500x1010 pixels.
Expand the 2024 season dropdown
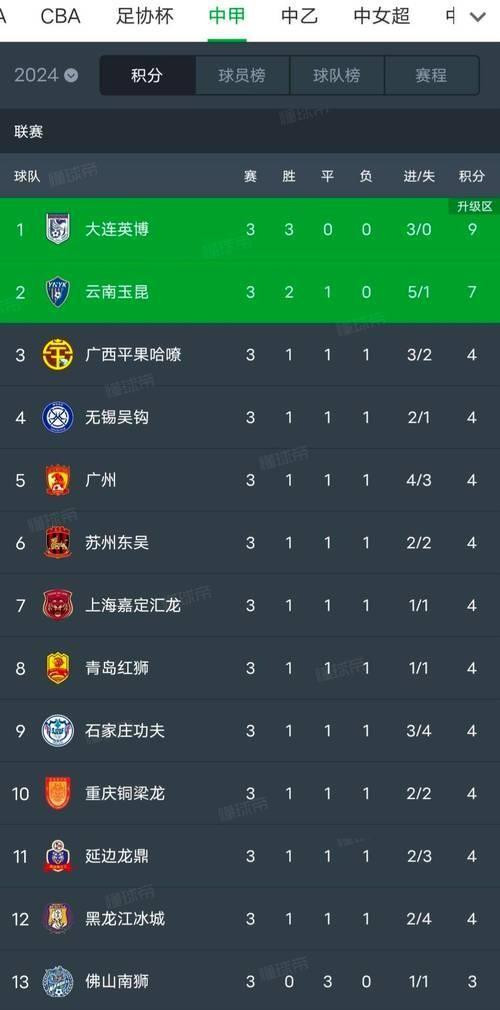[x=46, y=75]
